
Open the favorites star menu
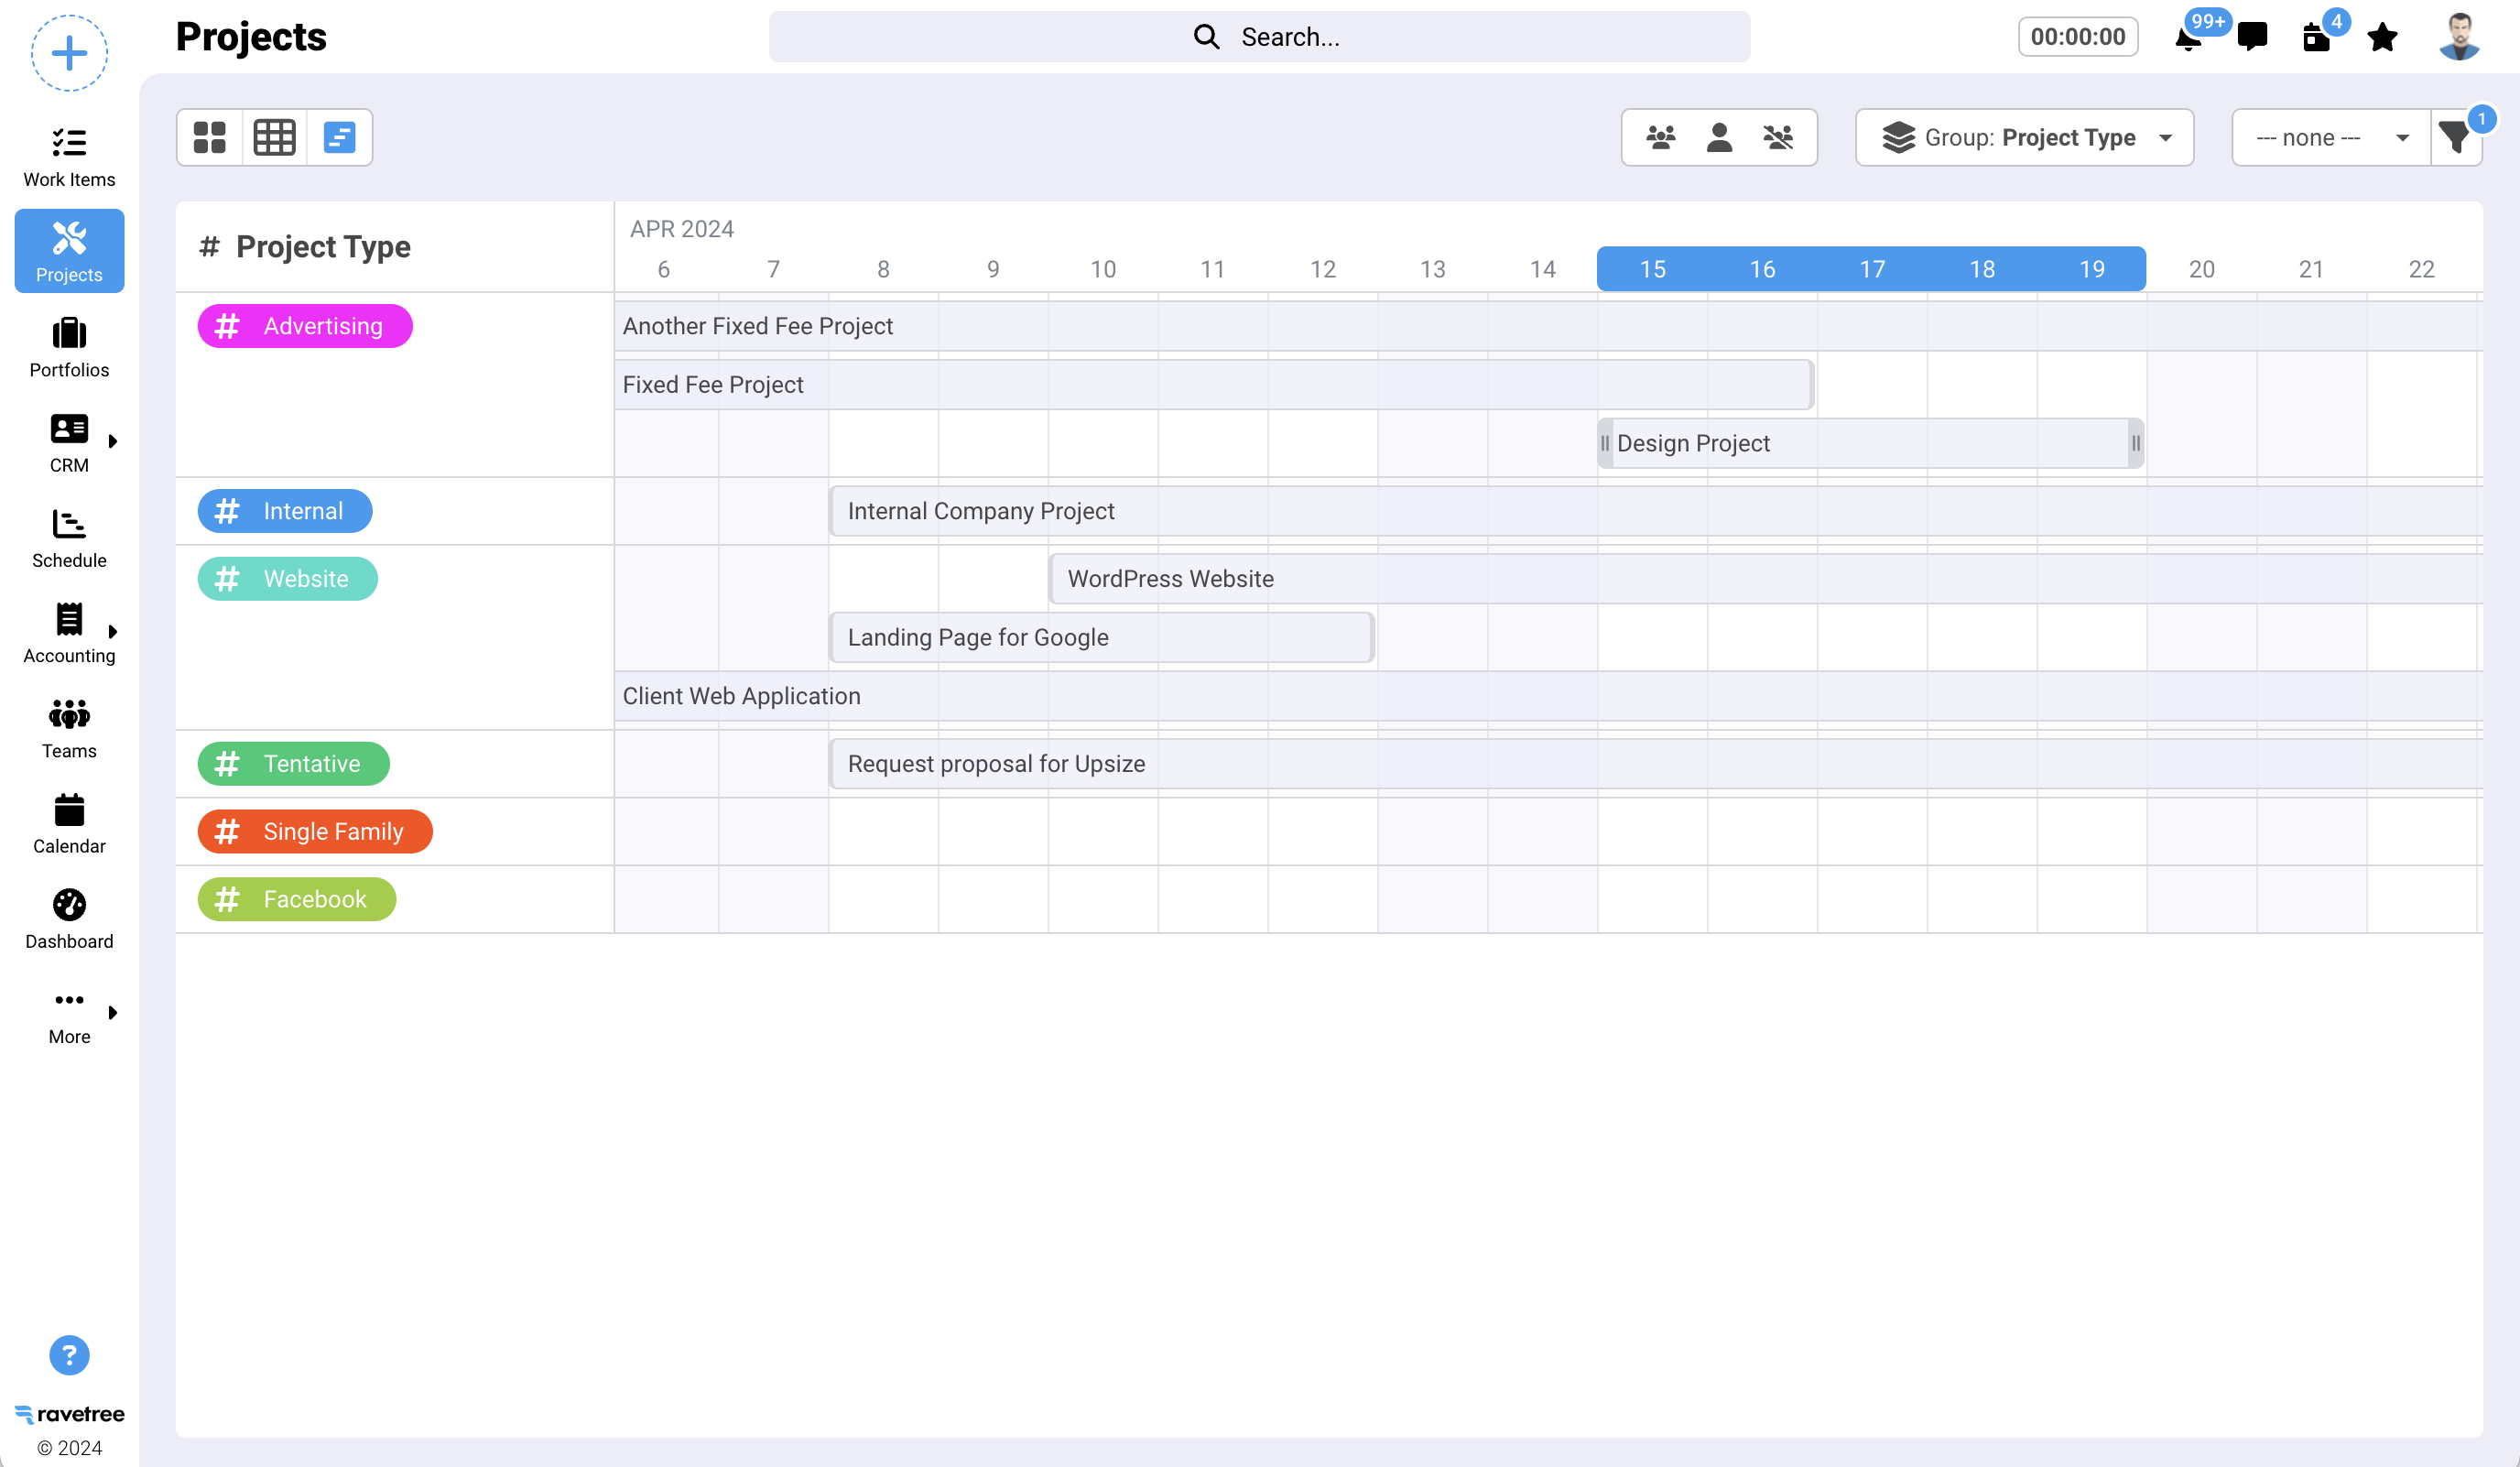coord(2383,37)
